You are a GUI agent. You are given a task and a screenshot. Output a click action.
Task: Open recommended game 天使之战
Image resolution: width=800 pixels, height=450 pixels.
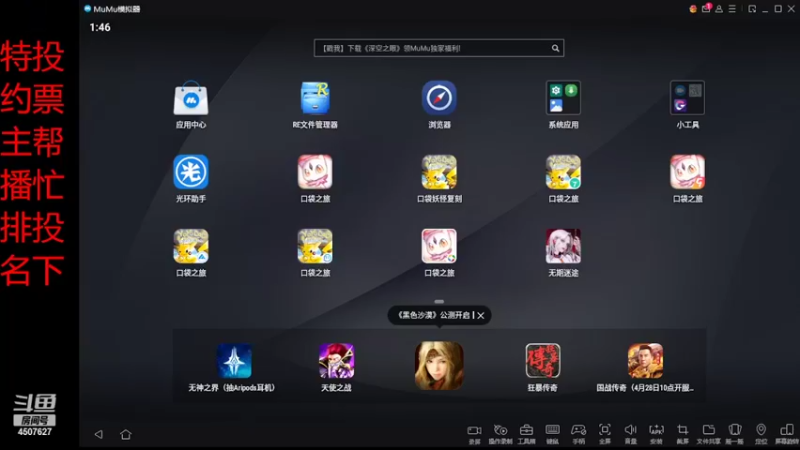[x=336, y=361]
